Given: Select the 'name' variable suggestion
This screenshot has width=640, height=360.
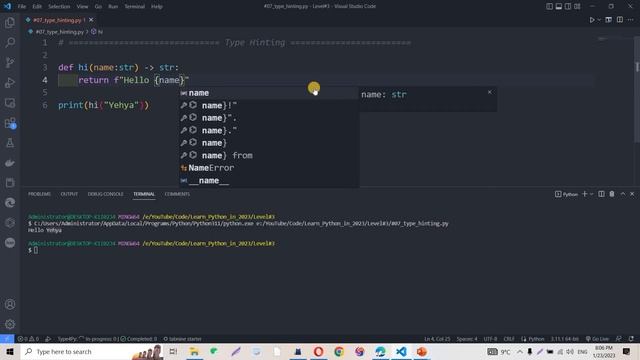Looking at the screenshot, I should (269, 93).
